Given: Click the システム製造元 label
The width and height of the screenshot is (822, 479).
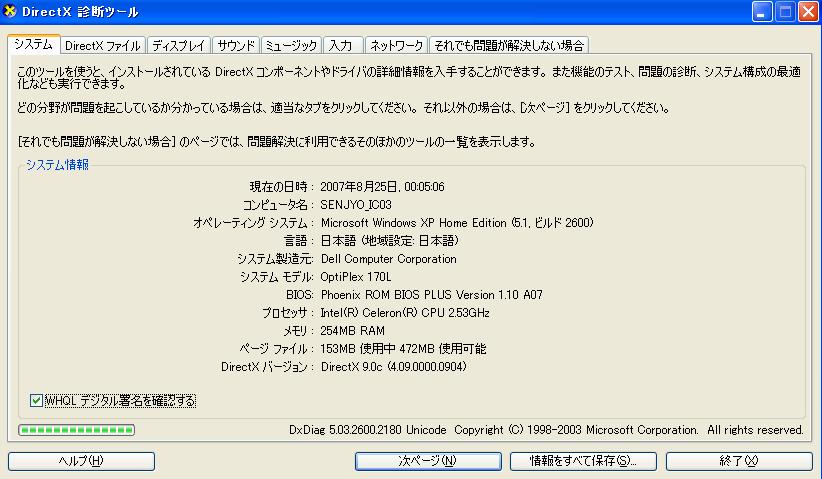Looking at the screenshot, I should click(275, 259).
